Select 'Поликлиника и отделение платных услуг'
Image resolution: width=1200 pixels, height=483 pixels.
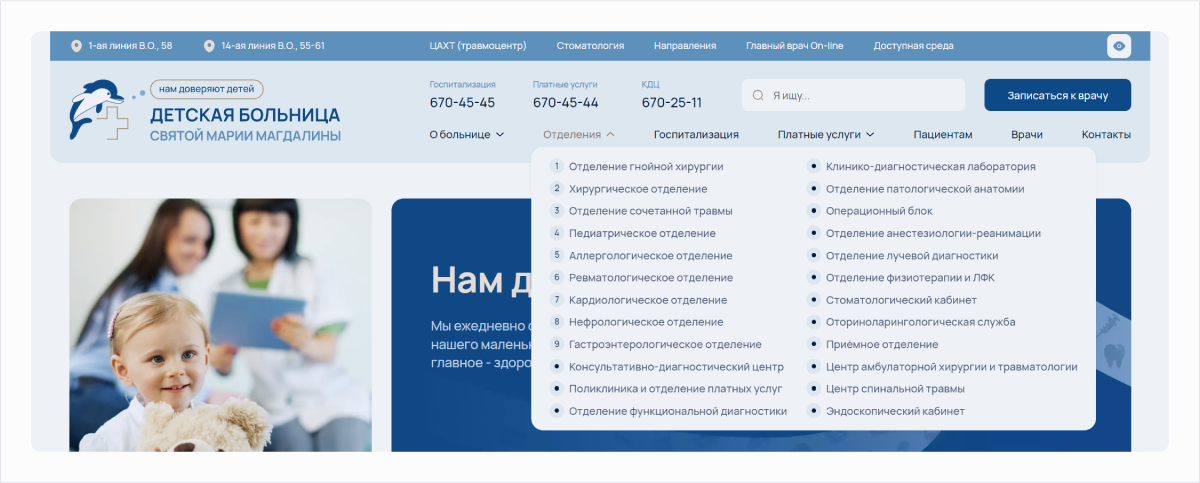coord(675,388)
